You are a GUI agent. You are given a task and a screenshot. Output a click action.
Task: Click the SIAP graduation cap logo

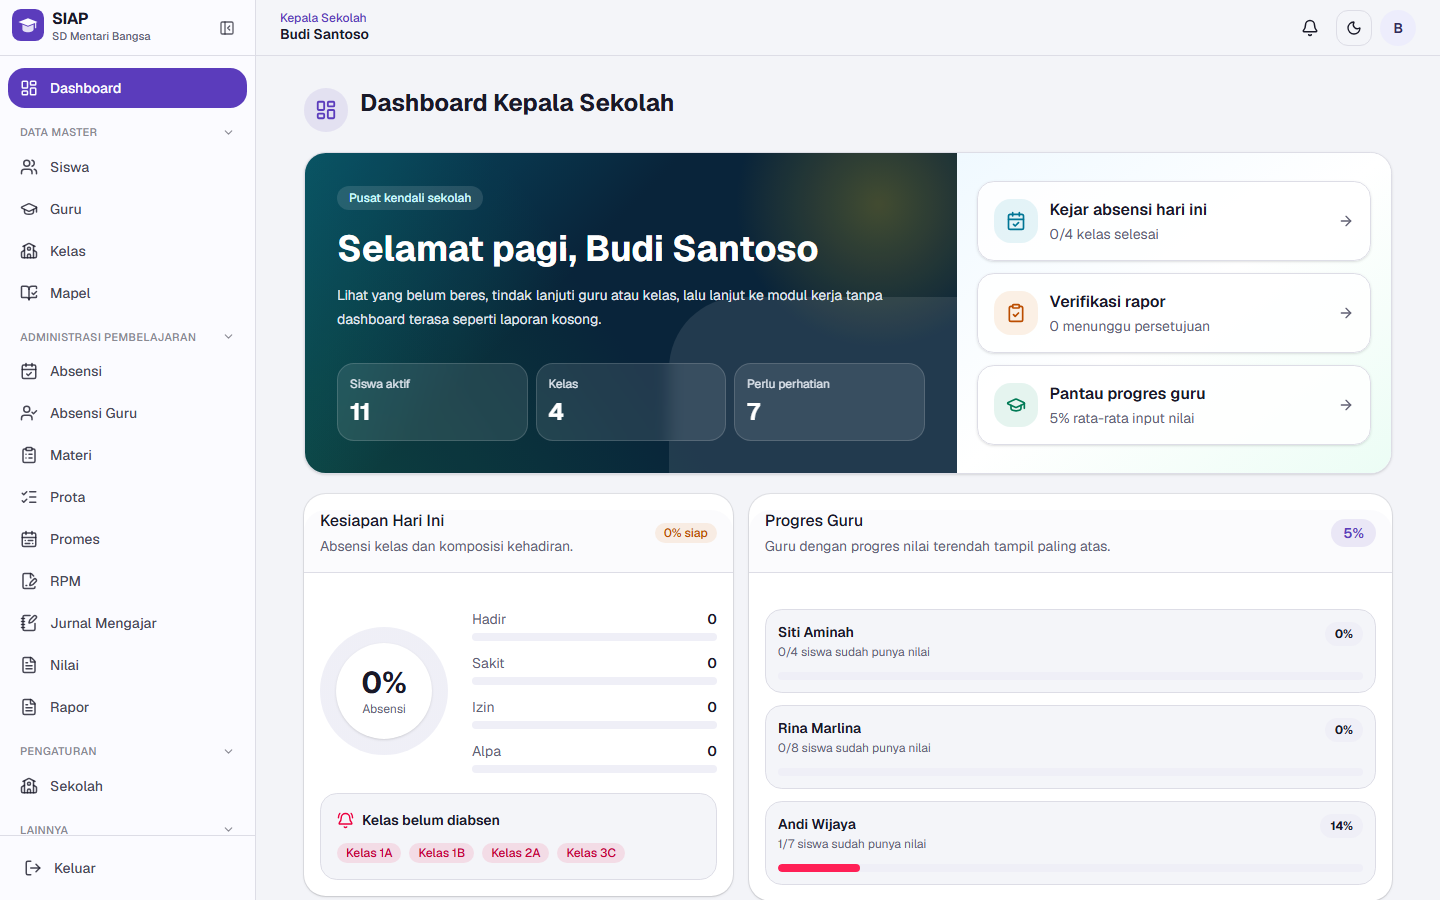[28, 25]
